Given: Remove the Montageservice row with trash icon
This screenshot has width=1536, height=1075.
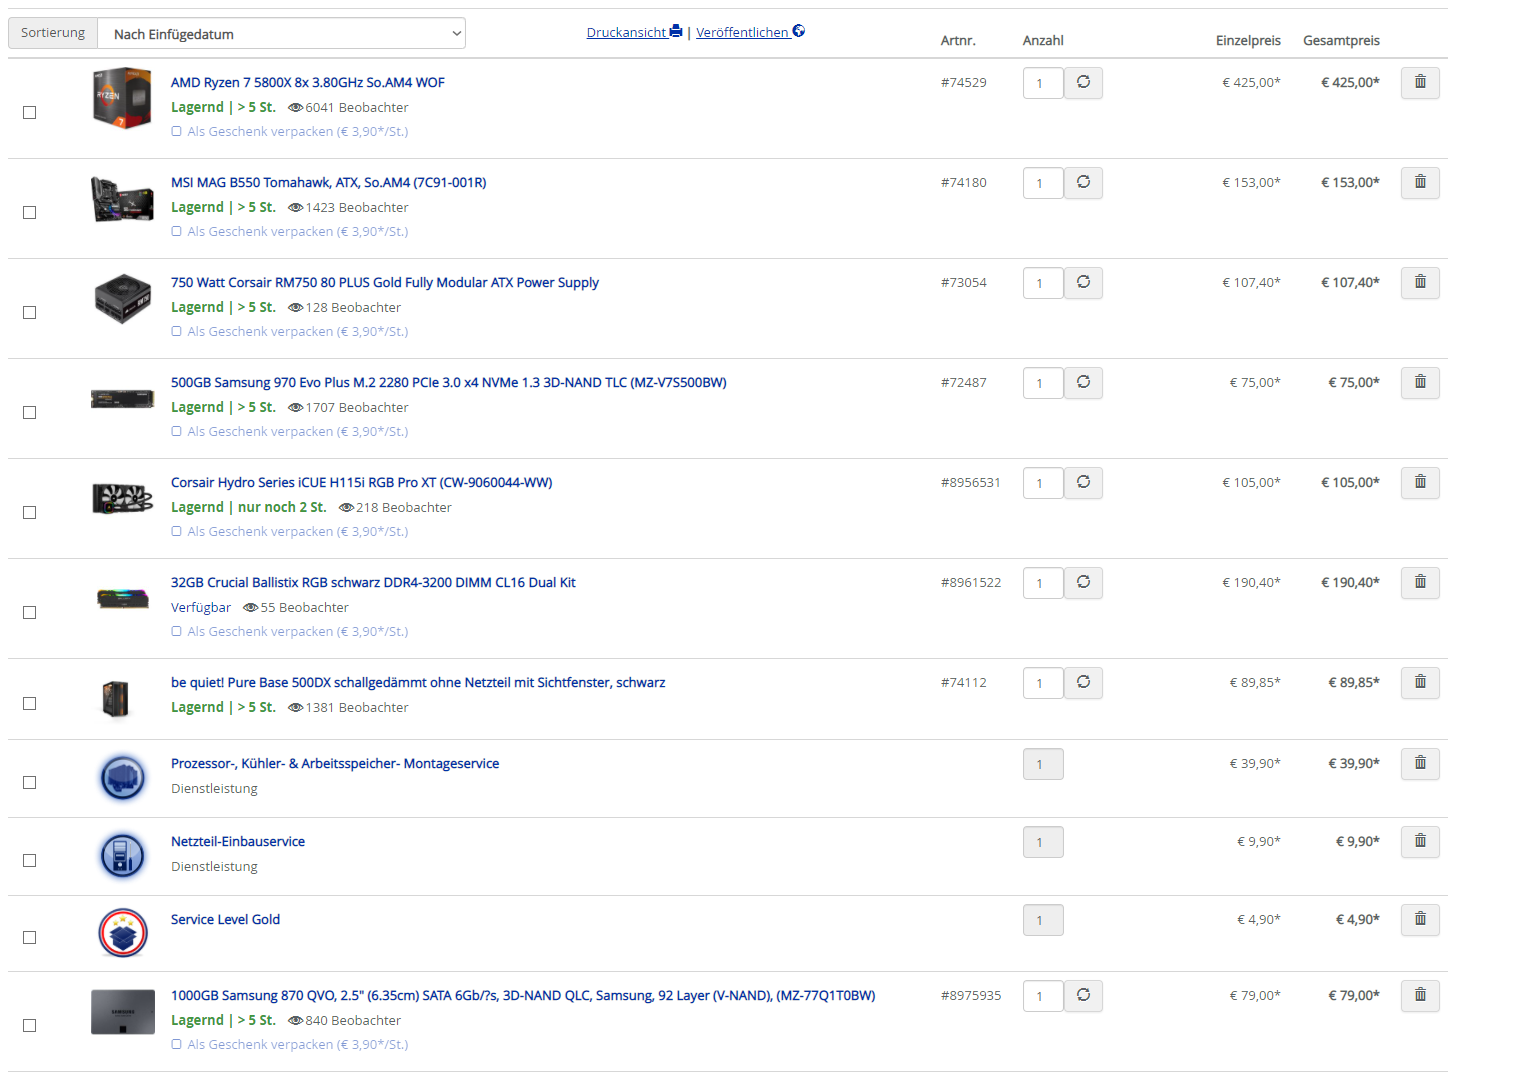Looking at the screenshot, I should (1420, 764).
